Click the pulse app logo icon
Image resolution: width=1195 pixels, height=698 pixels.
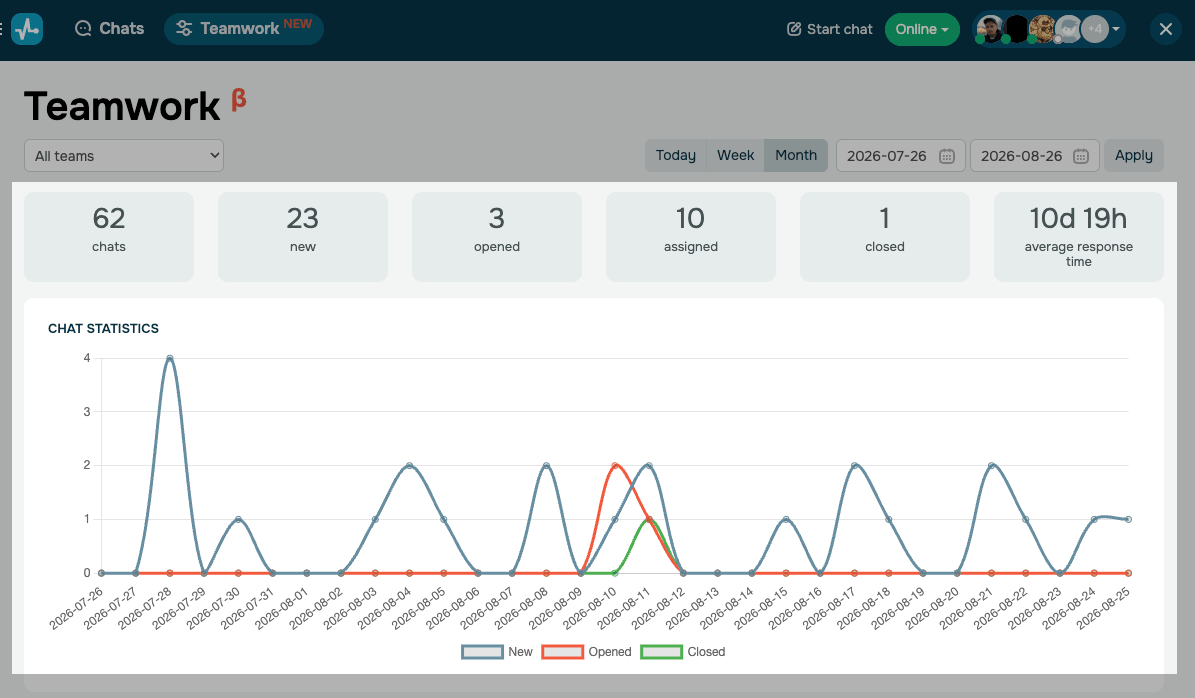click(x=27, y=29)
